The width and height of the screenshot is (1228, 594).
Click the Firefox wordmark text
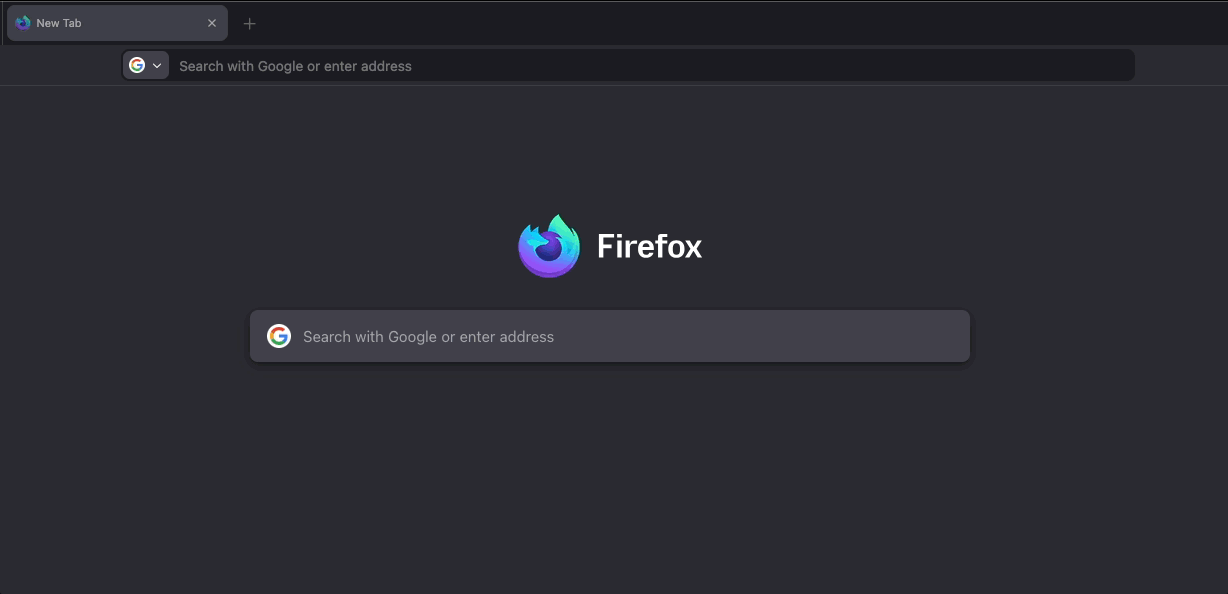tap(649, 246)
